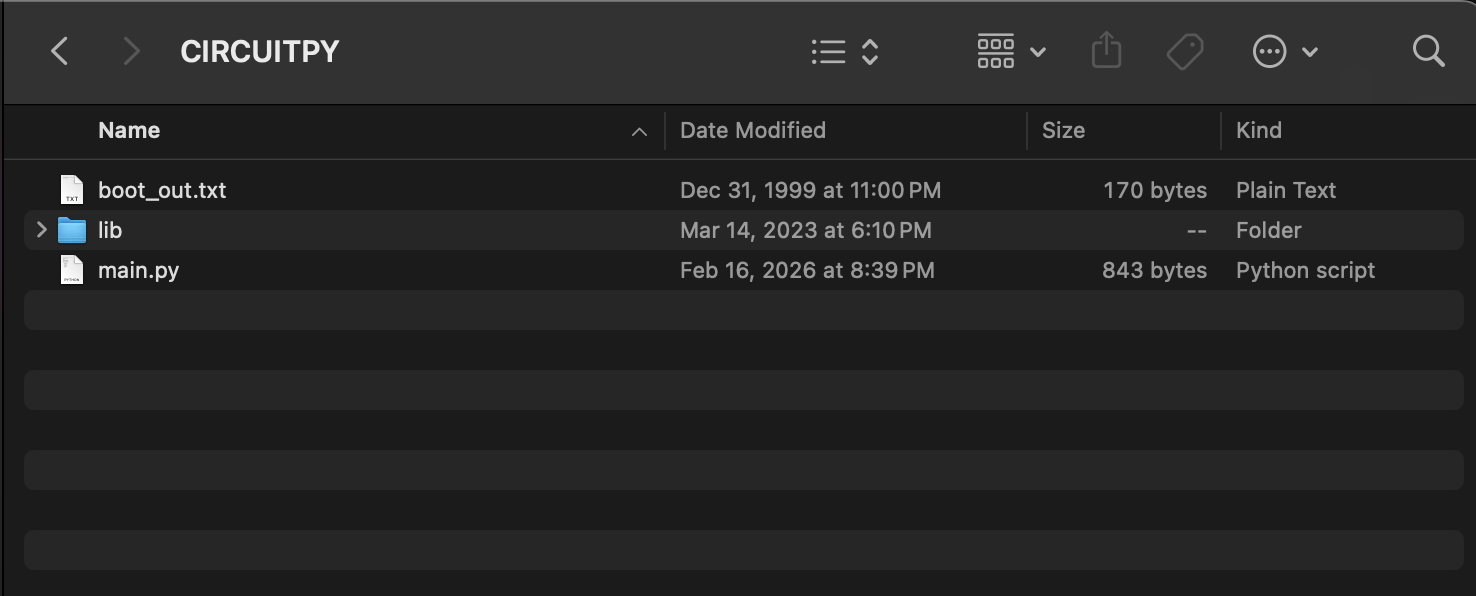Click the boot_out.txt file name
This screenshot has height=596, width=1476.
click(x=162, y=190)
